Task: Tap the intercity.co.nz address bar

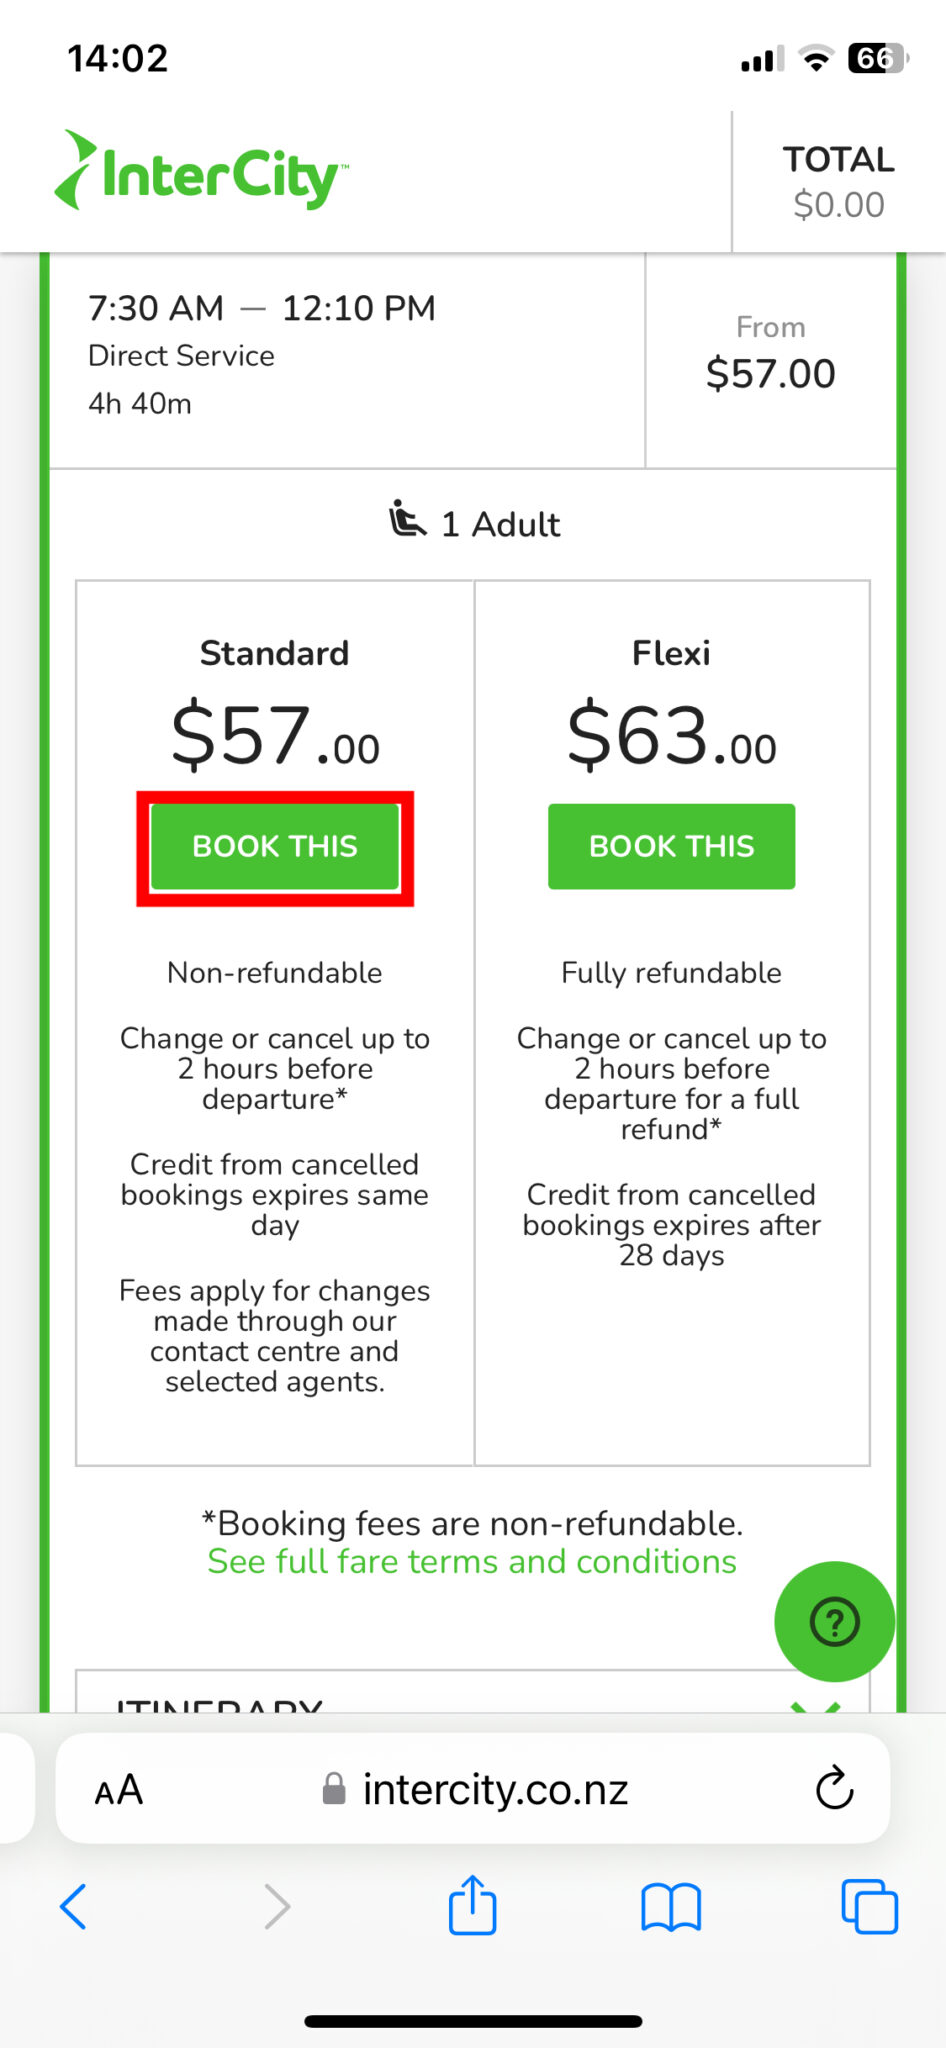Action: (495, 1790)
